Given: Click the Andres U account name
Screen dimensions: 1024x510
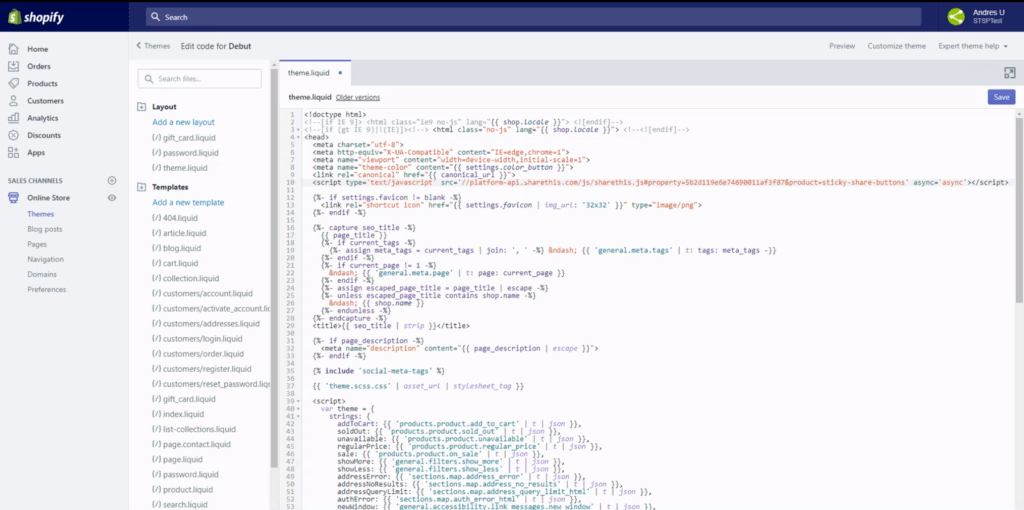Looking at the screenshot, I should coord(989,12).
